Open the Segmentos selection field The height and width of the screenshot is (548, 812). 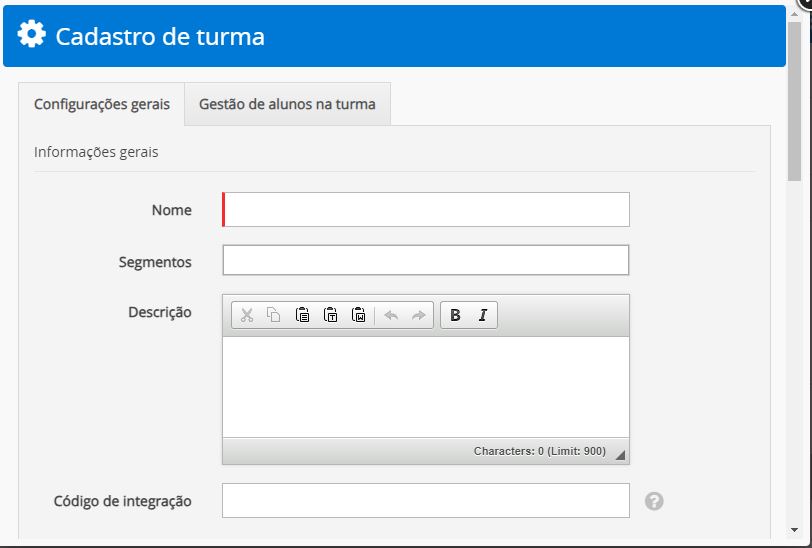click(x=426, y=260)
